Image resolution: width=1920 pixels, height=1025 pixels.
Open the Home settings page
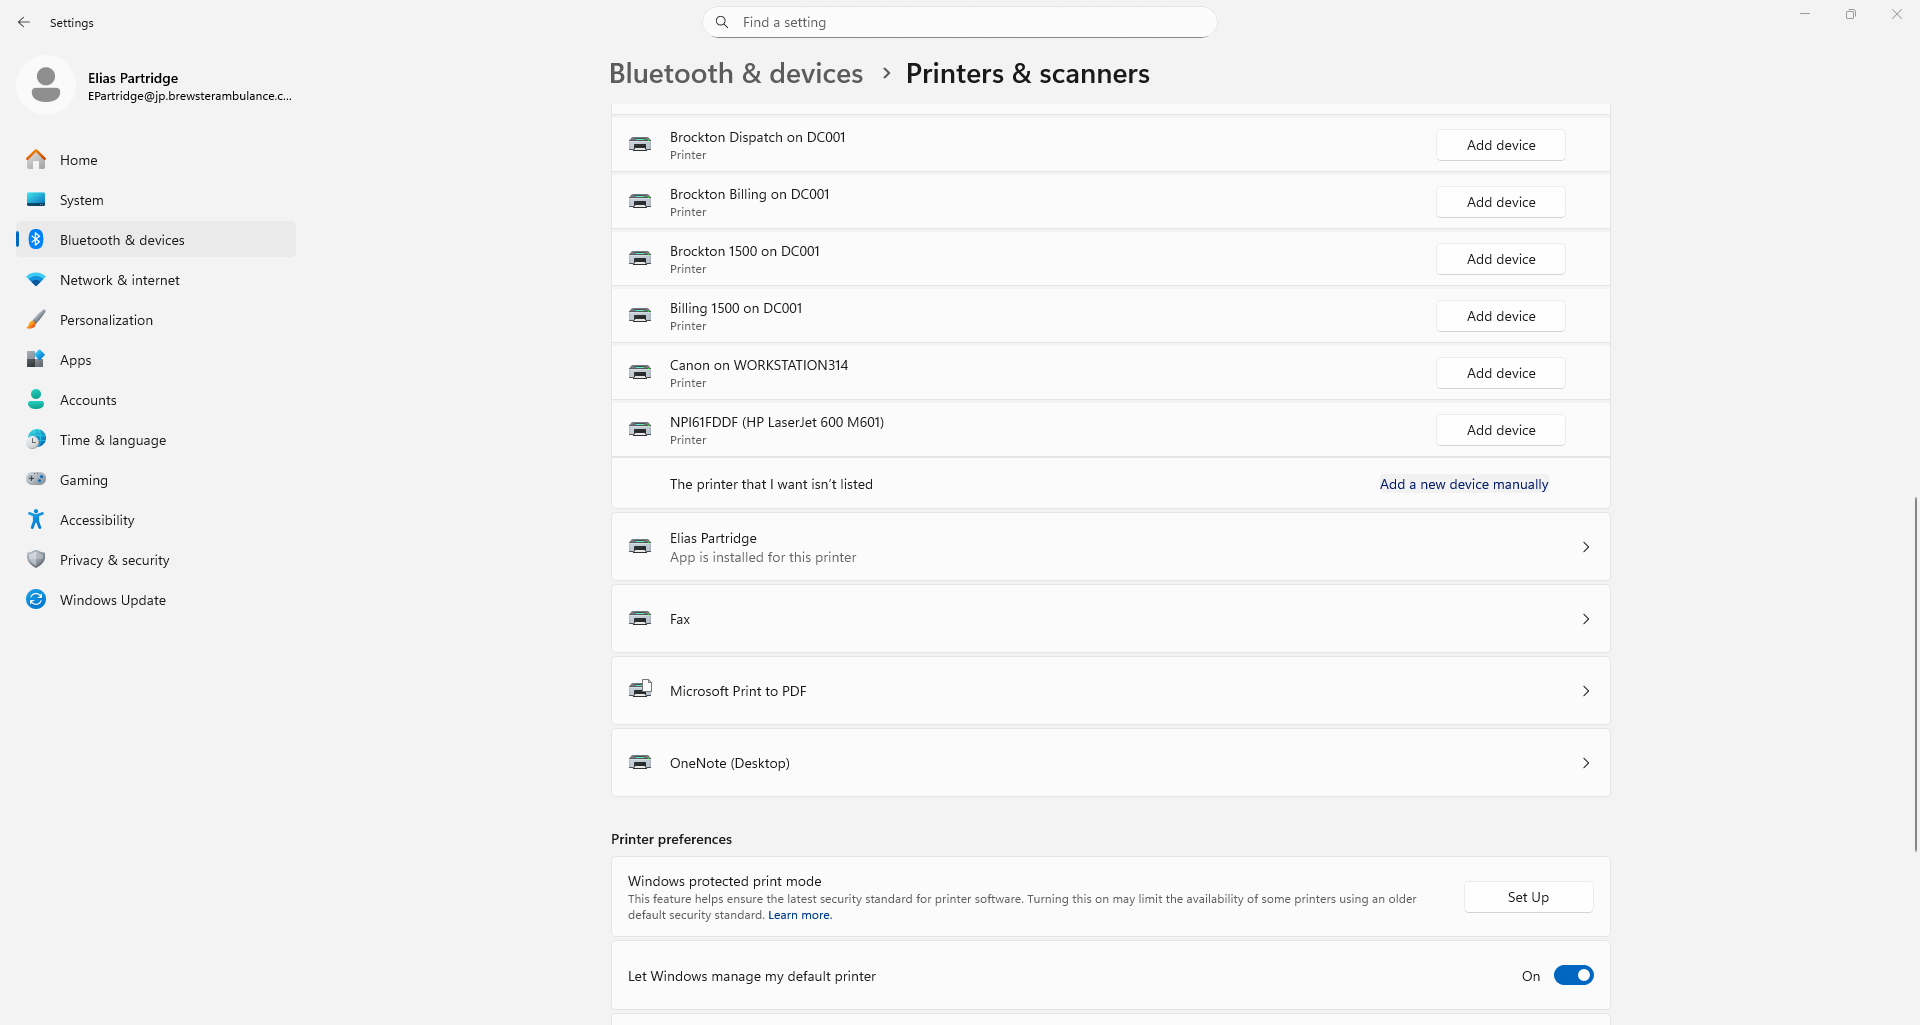(156, 160)
